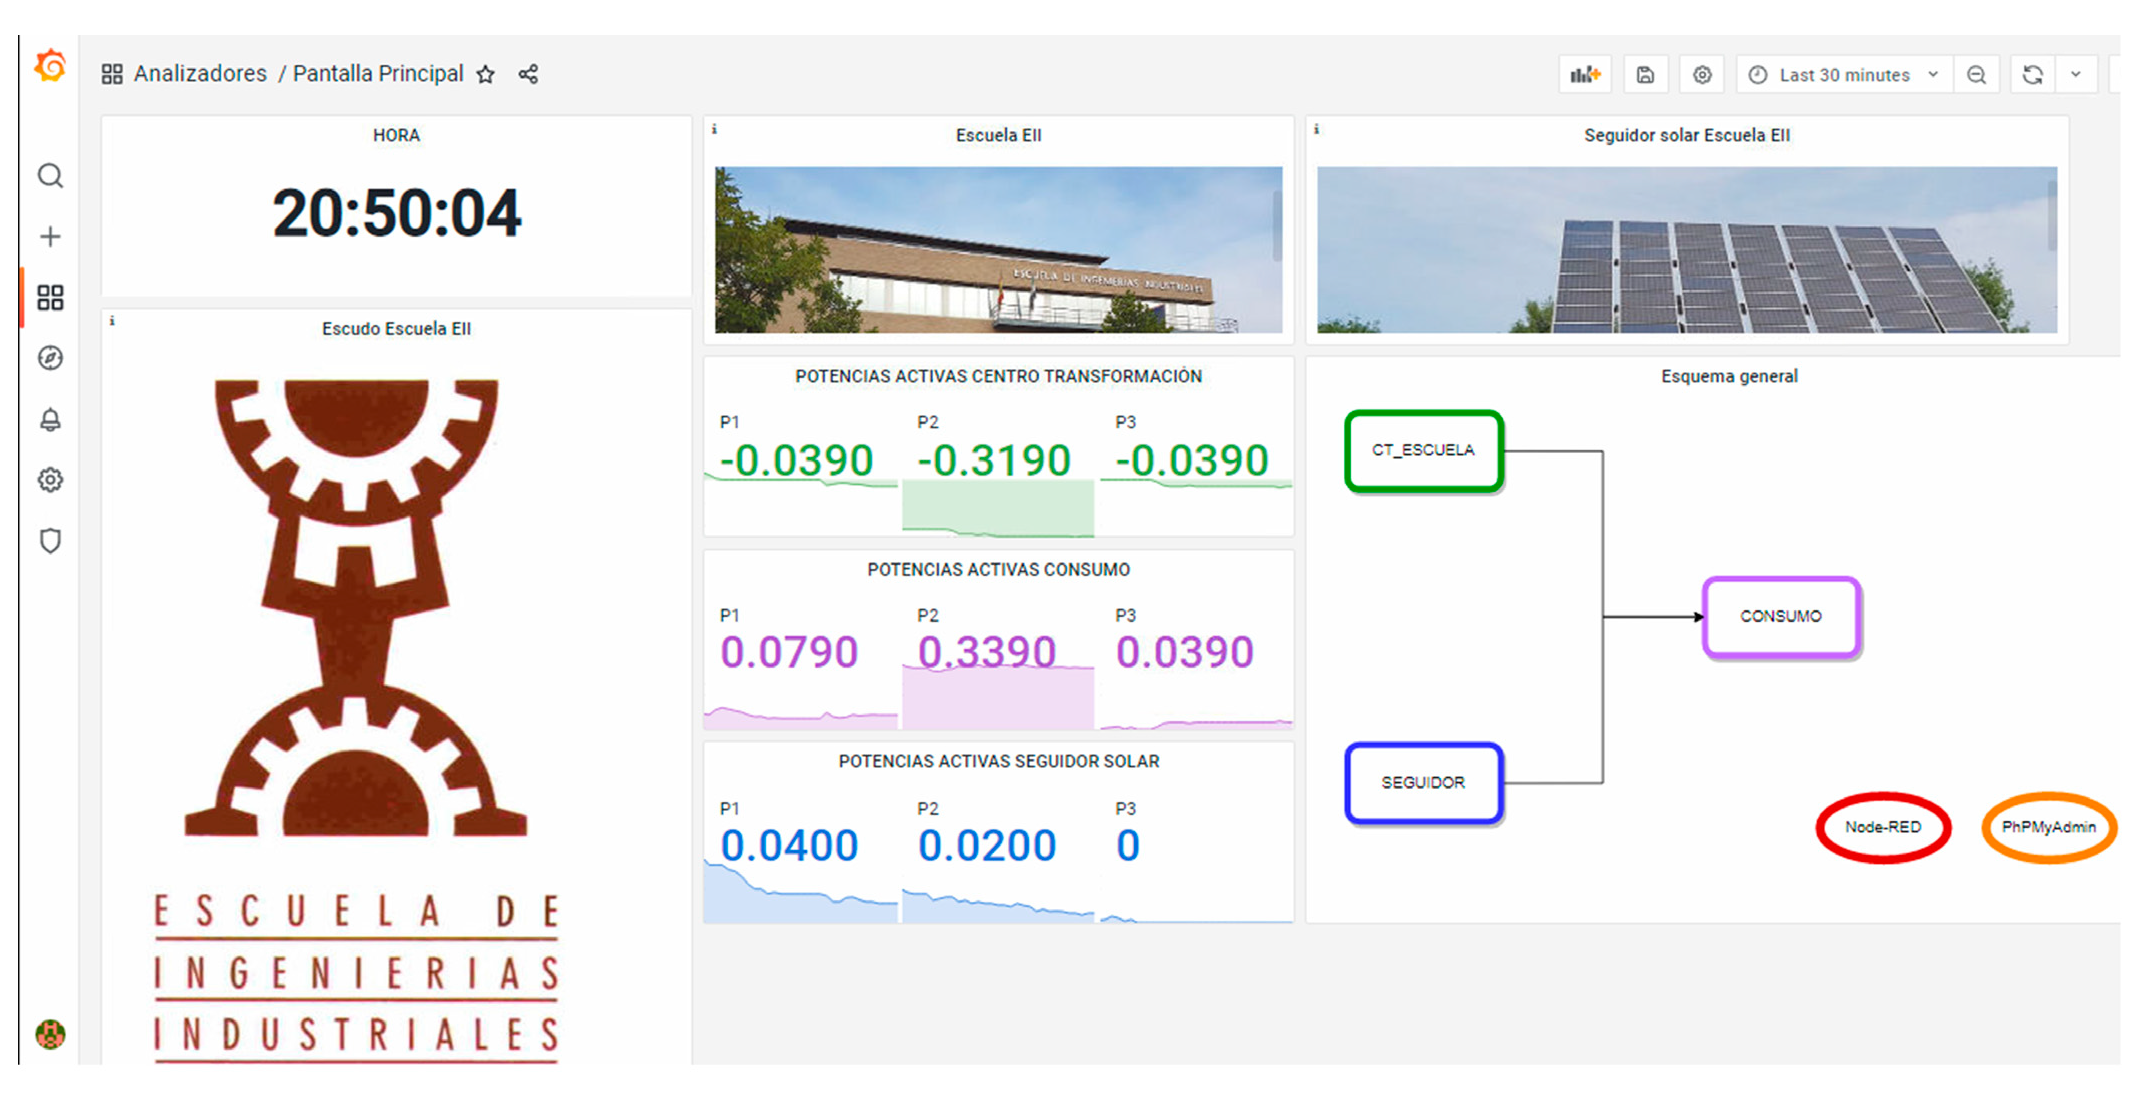Viewport: 2139px width, 1094px height.
Task: Open the Last 30 minutes time picker
Action: point(1844,75)
